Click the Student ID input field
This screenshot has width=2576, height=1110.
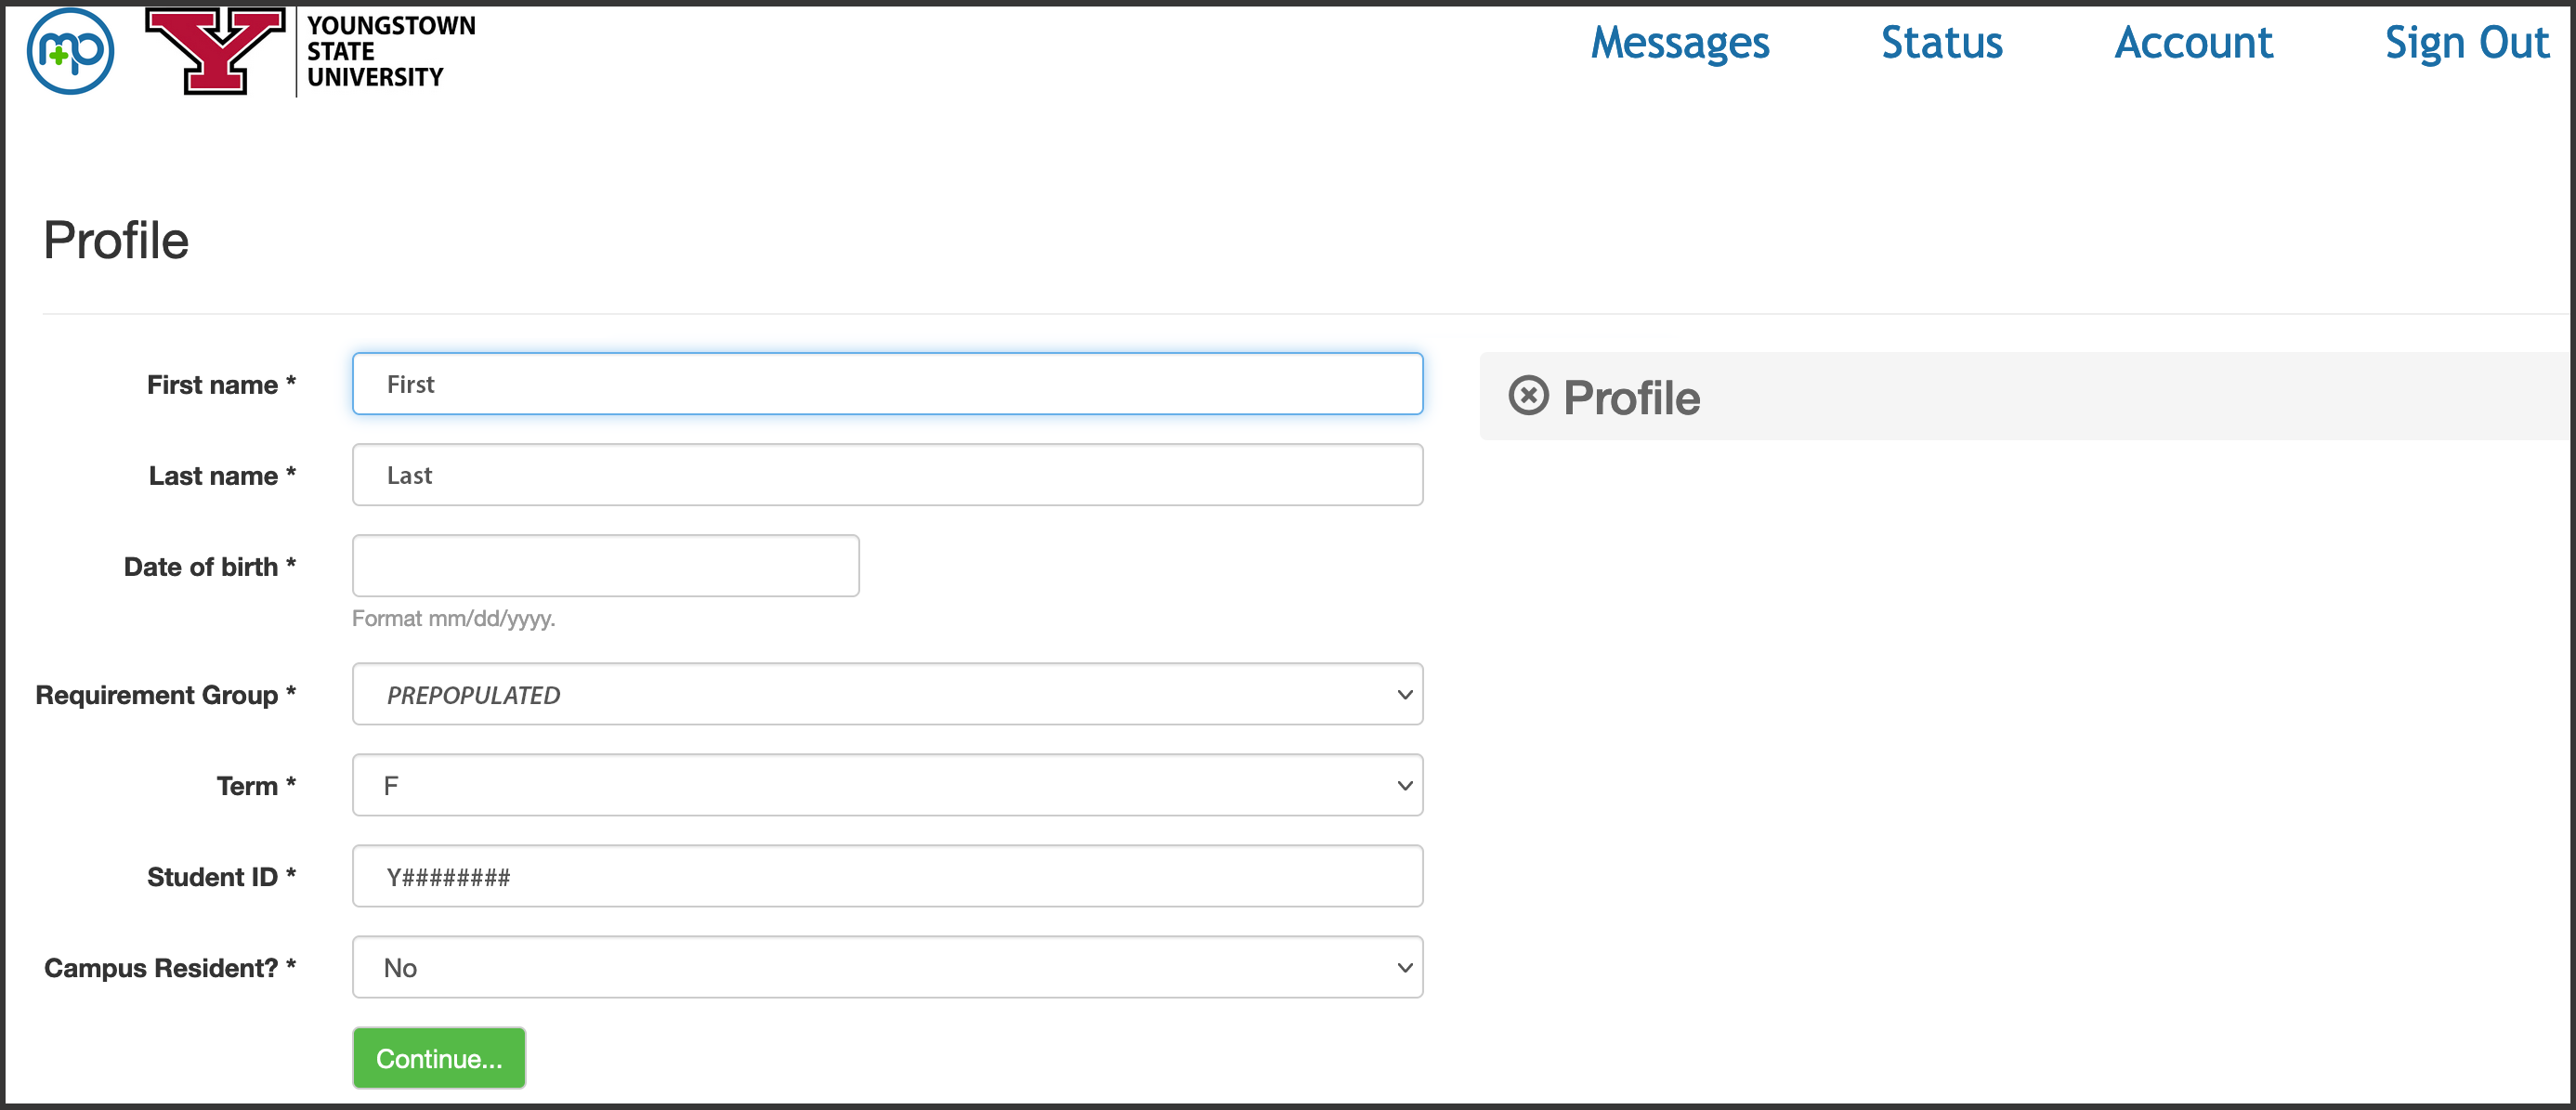[x=887, y=876]
